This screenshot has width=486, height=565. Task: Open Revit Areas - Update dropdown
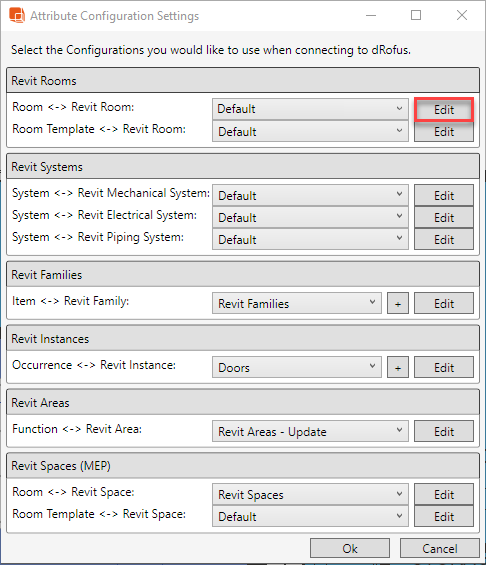point(310,431)
